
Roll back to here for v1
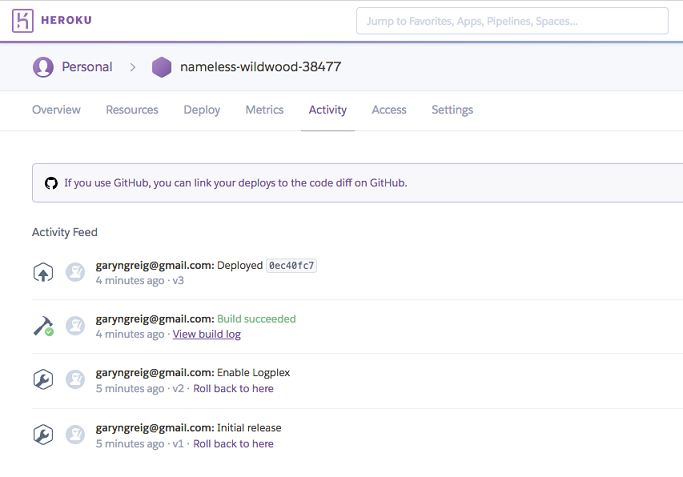(233, 443)
